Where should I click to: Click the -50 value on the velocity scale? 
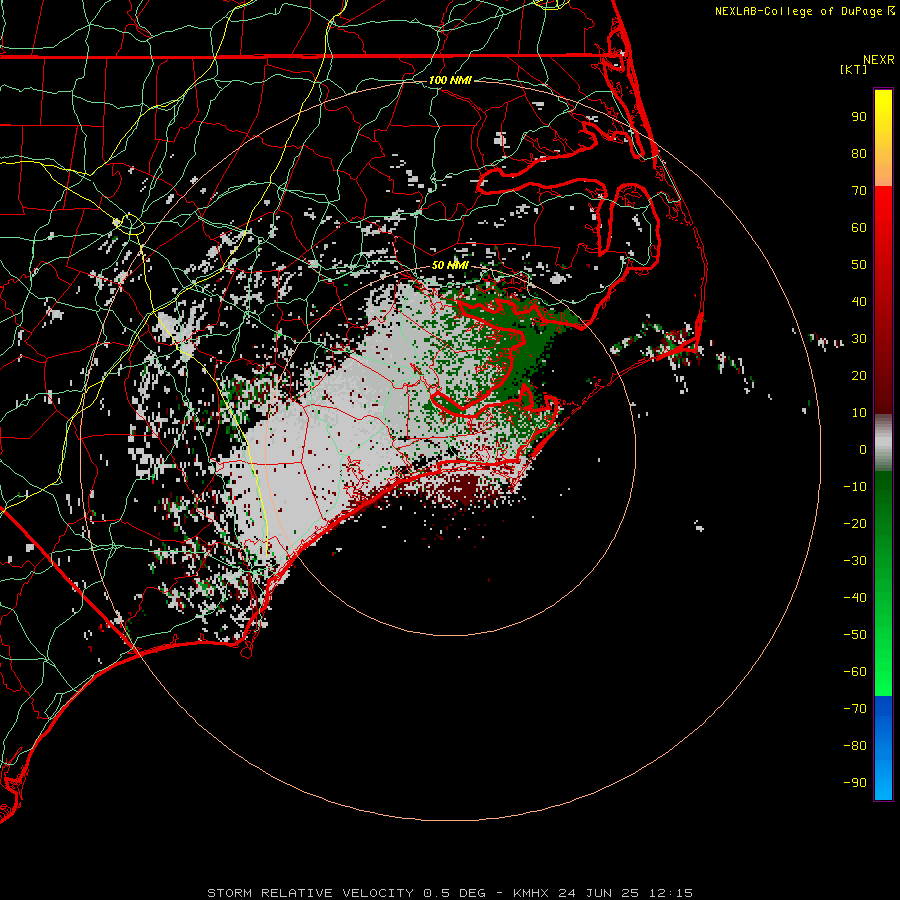(855, 635)
